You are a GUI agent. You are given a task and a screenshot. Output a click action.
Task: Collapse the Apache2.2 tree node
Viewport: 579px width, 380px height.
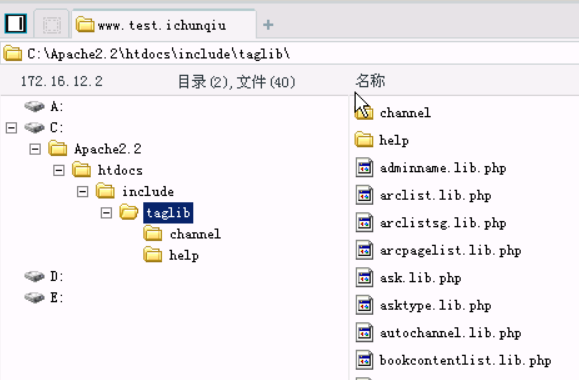[35, 149]
